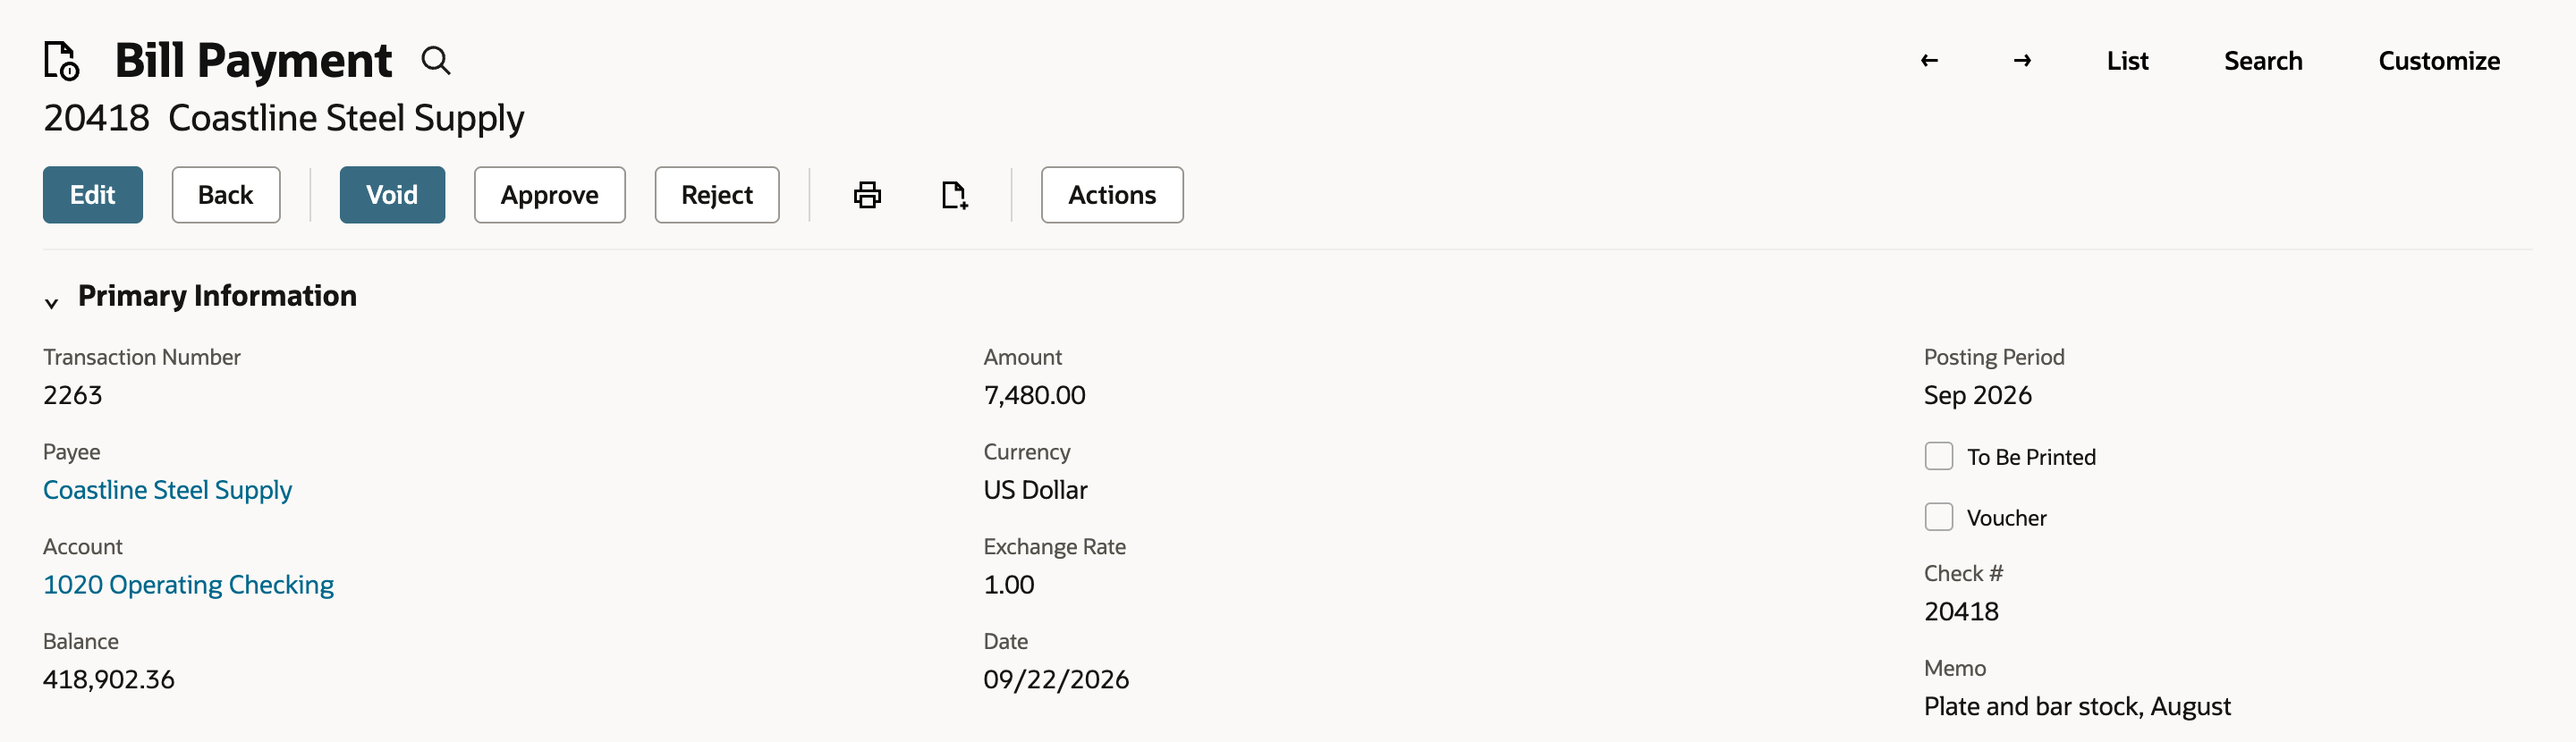The height and width of the screenshot is (742, 2576).
Task: Void this bill payment
Action: tap(392, 195)
